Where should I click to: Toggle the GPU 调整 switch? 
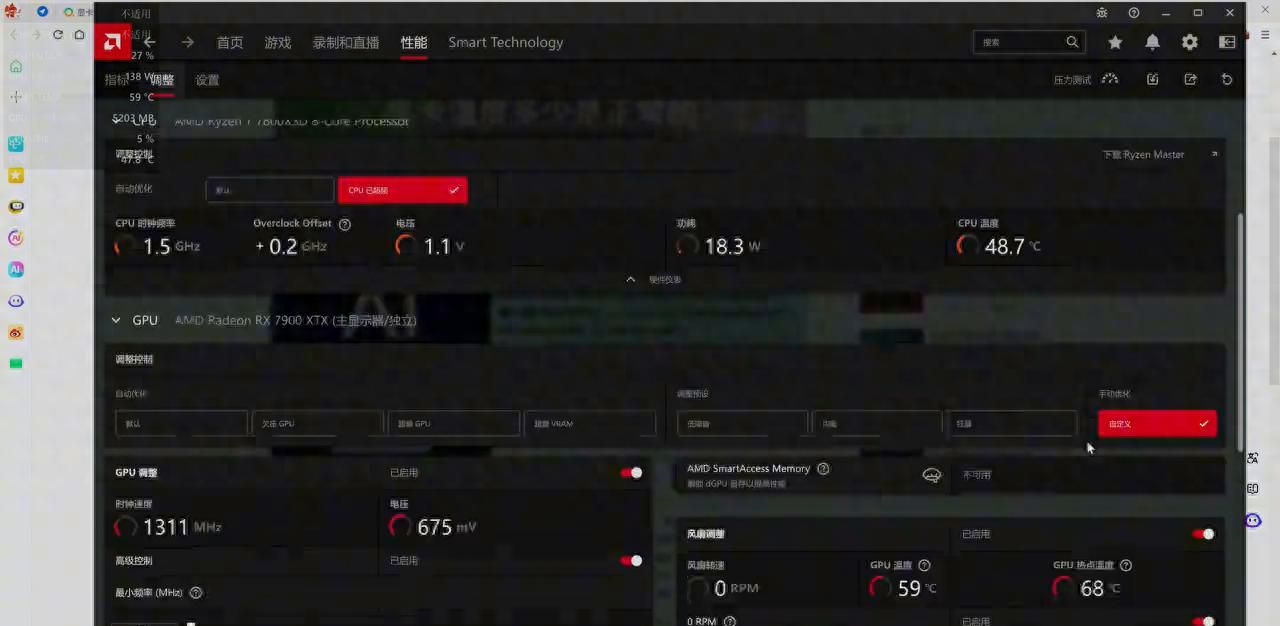click(x=632, y=472)
